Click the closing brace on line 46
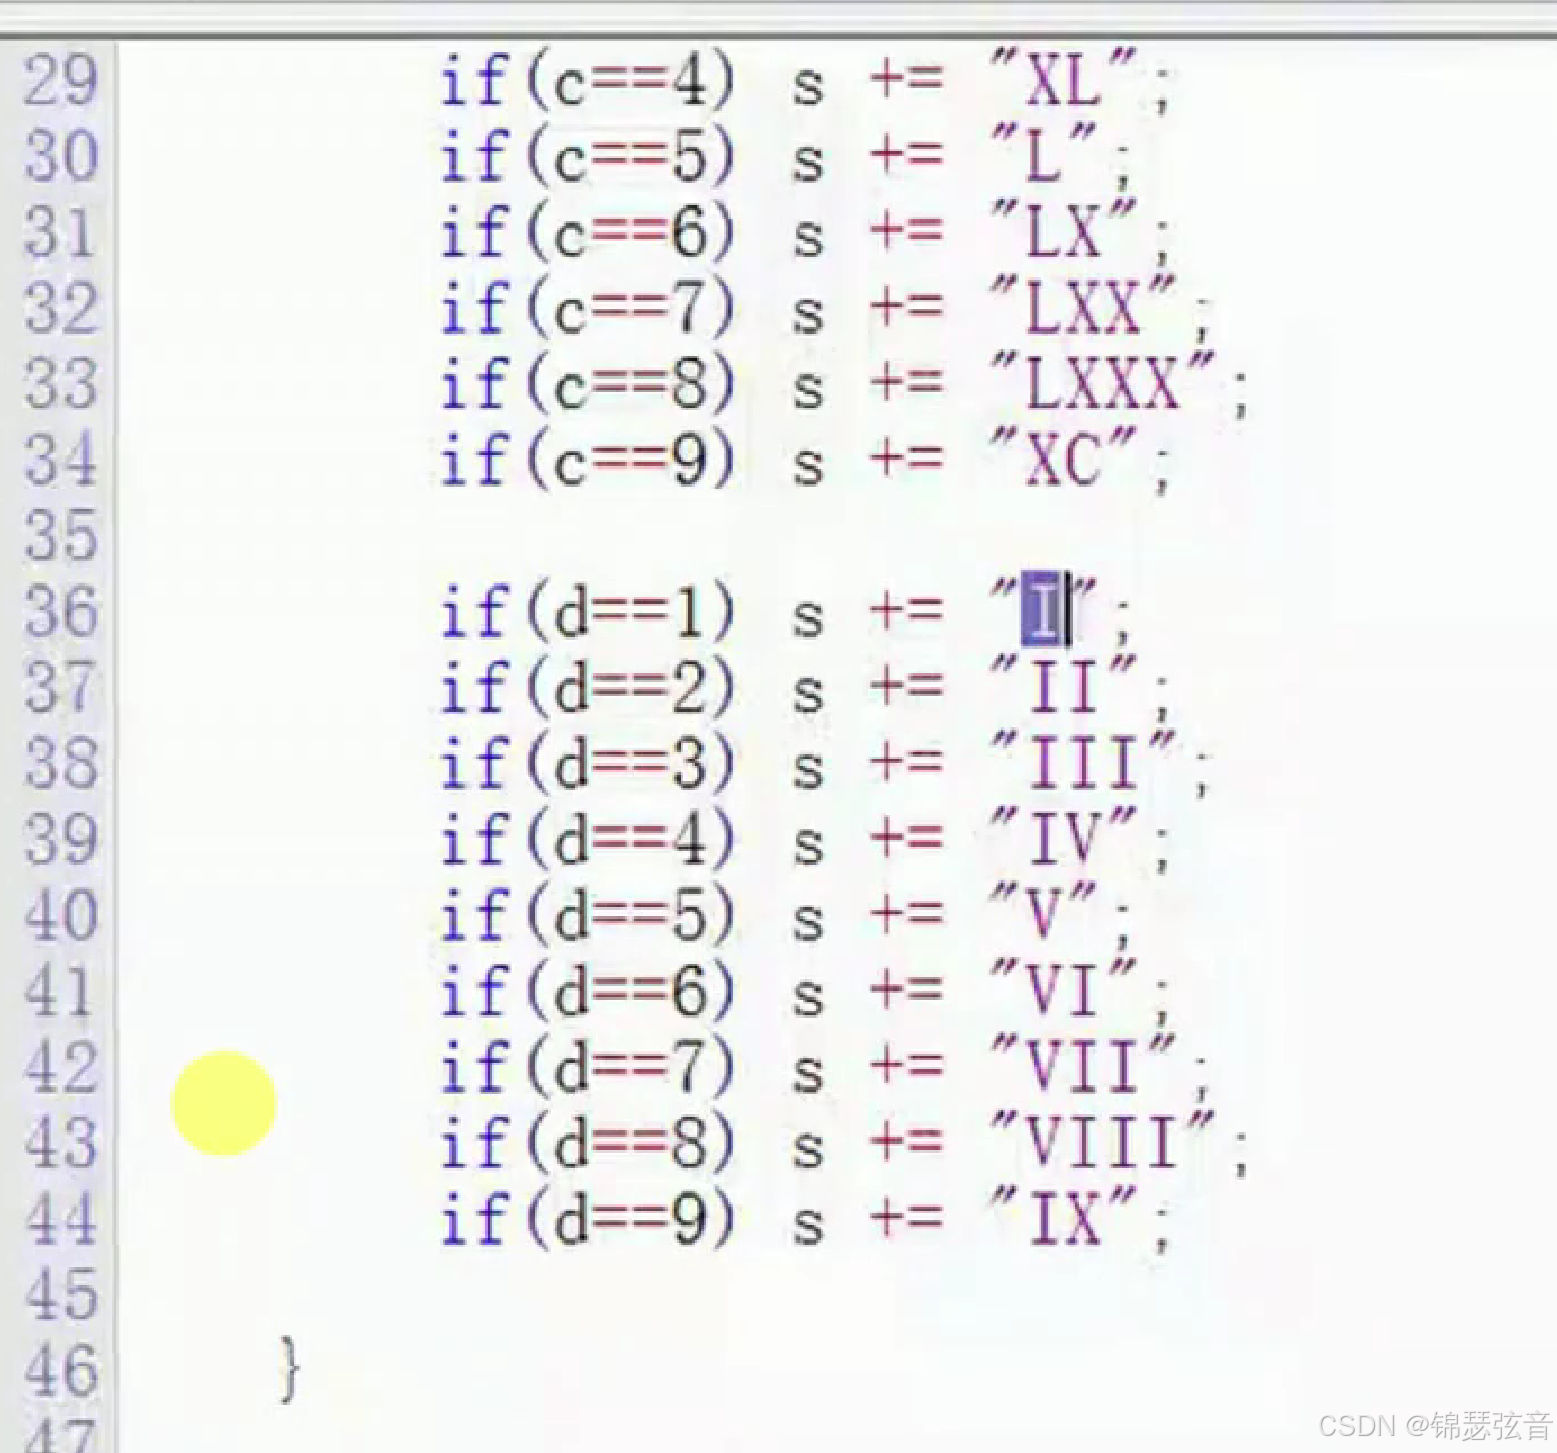Screen dimensions: 1557x1453 pos(290,1370)
